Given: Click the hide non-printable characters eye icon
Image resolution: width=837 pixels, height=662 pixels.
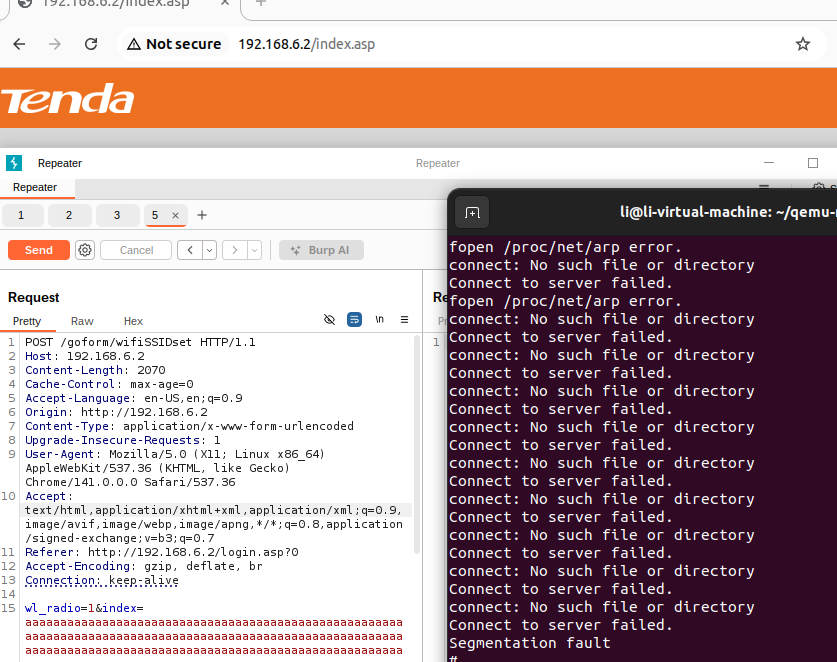Looking at the screenshot, I should coord(329,320).
